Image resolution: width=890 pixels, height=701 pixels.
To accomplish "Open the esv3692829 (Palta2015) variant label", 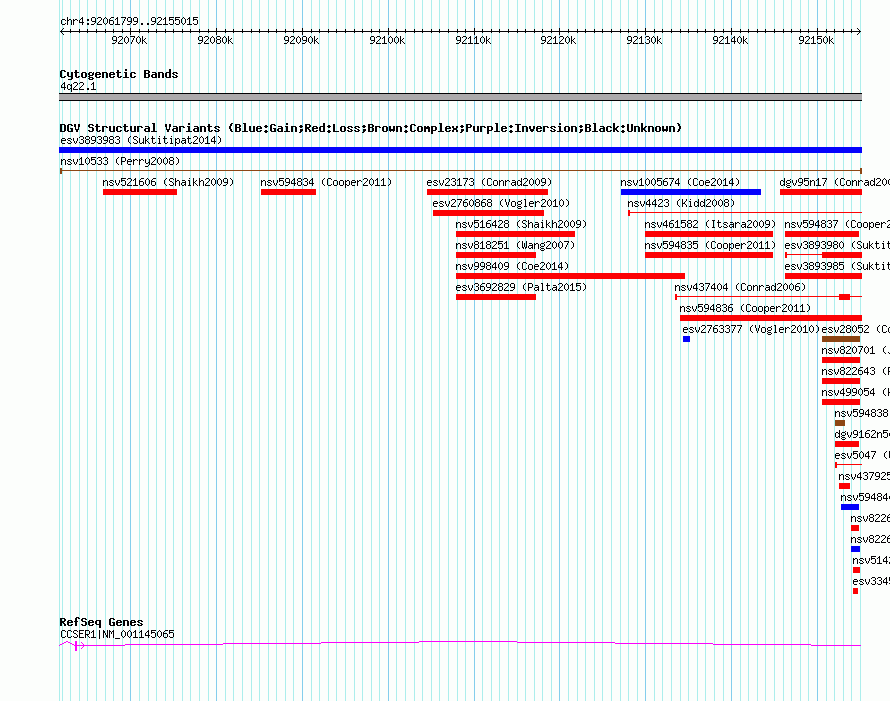I will 521,287.
